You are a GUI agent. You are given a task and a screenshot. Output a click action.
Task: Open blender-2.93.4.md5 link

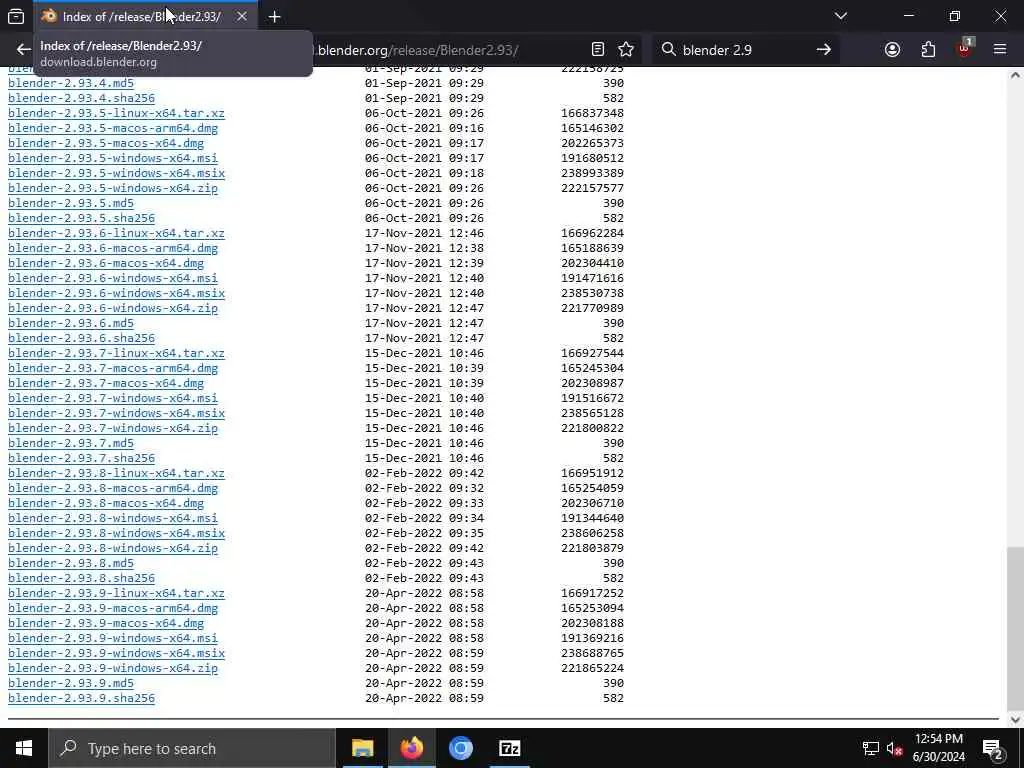[x=71, y=83]
